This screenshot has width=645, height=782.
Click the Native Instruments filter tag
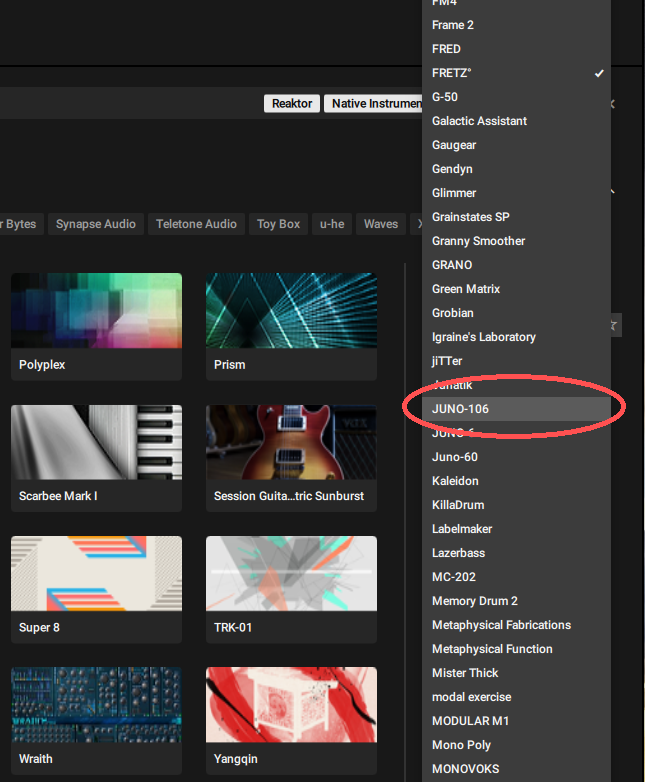tap(373, 103)
